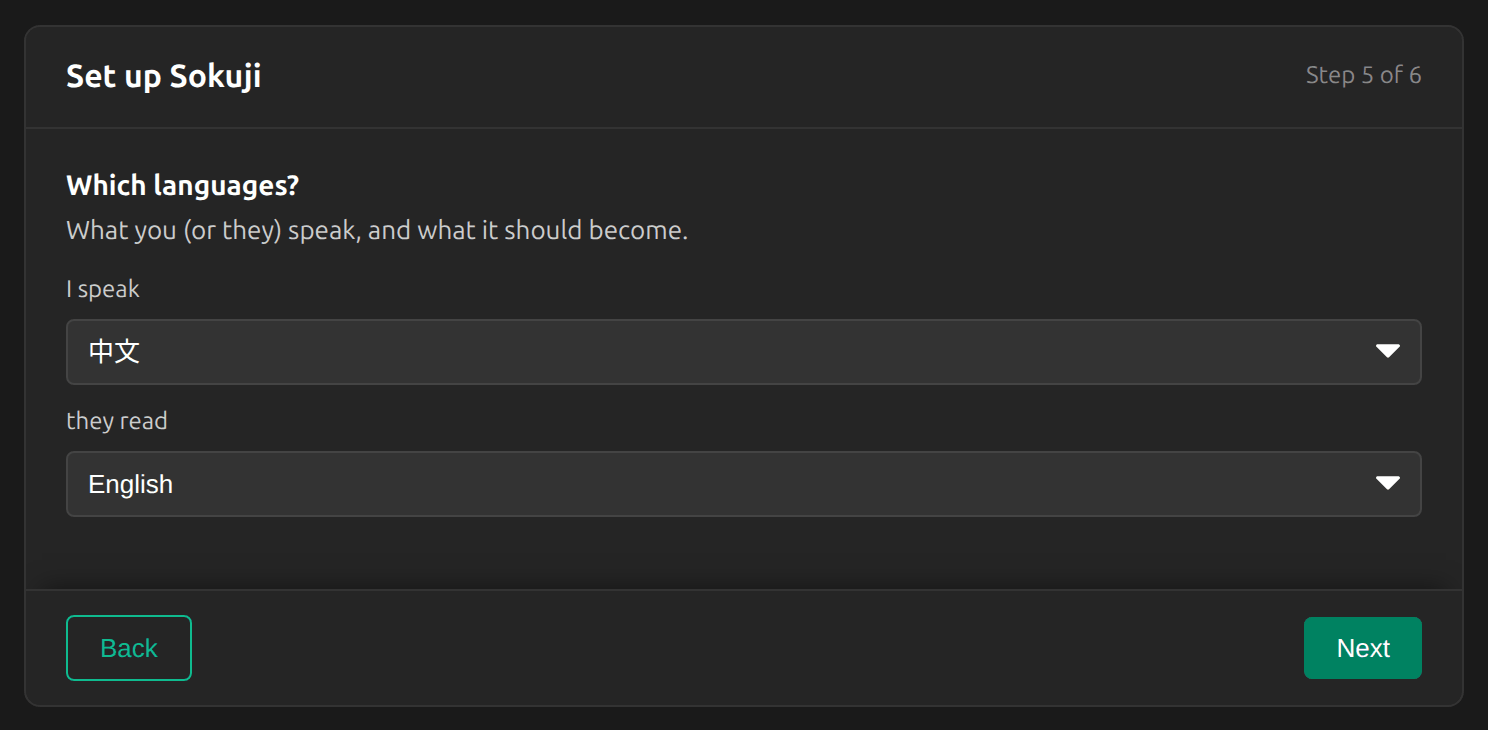Go back to the previous setup step
The height and width of the screenshot is (730, 1488).
click(129, 648)
